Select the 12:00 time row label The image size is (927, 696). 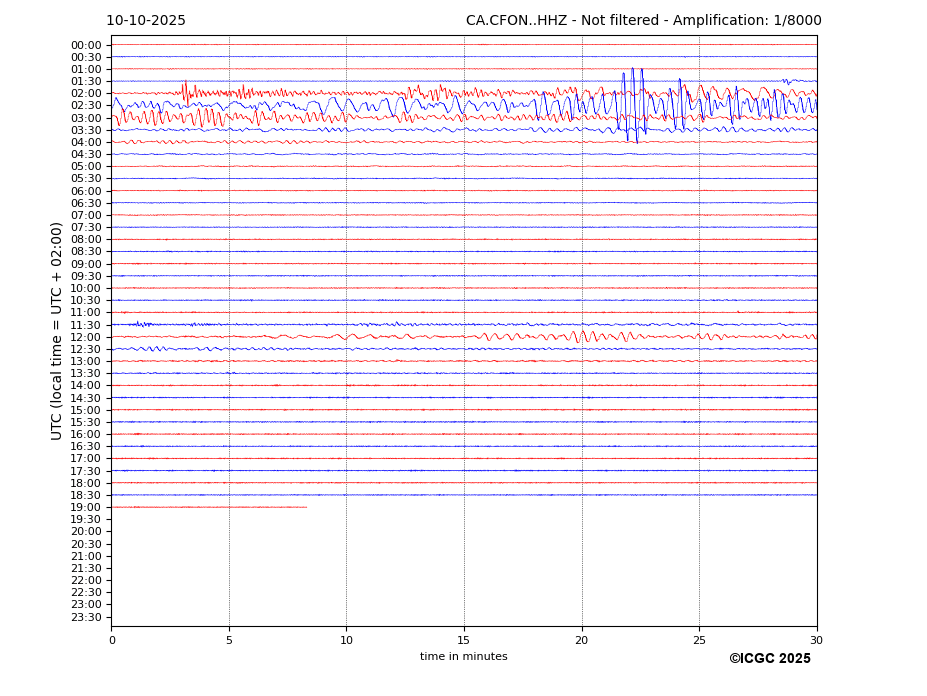pos(86,337)
